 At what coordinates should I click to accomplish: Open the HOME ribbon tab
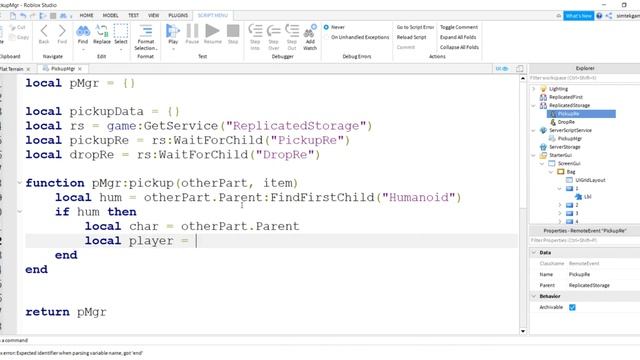tap(86, 16)
